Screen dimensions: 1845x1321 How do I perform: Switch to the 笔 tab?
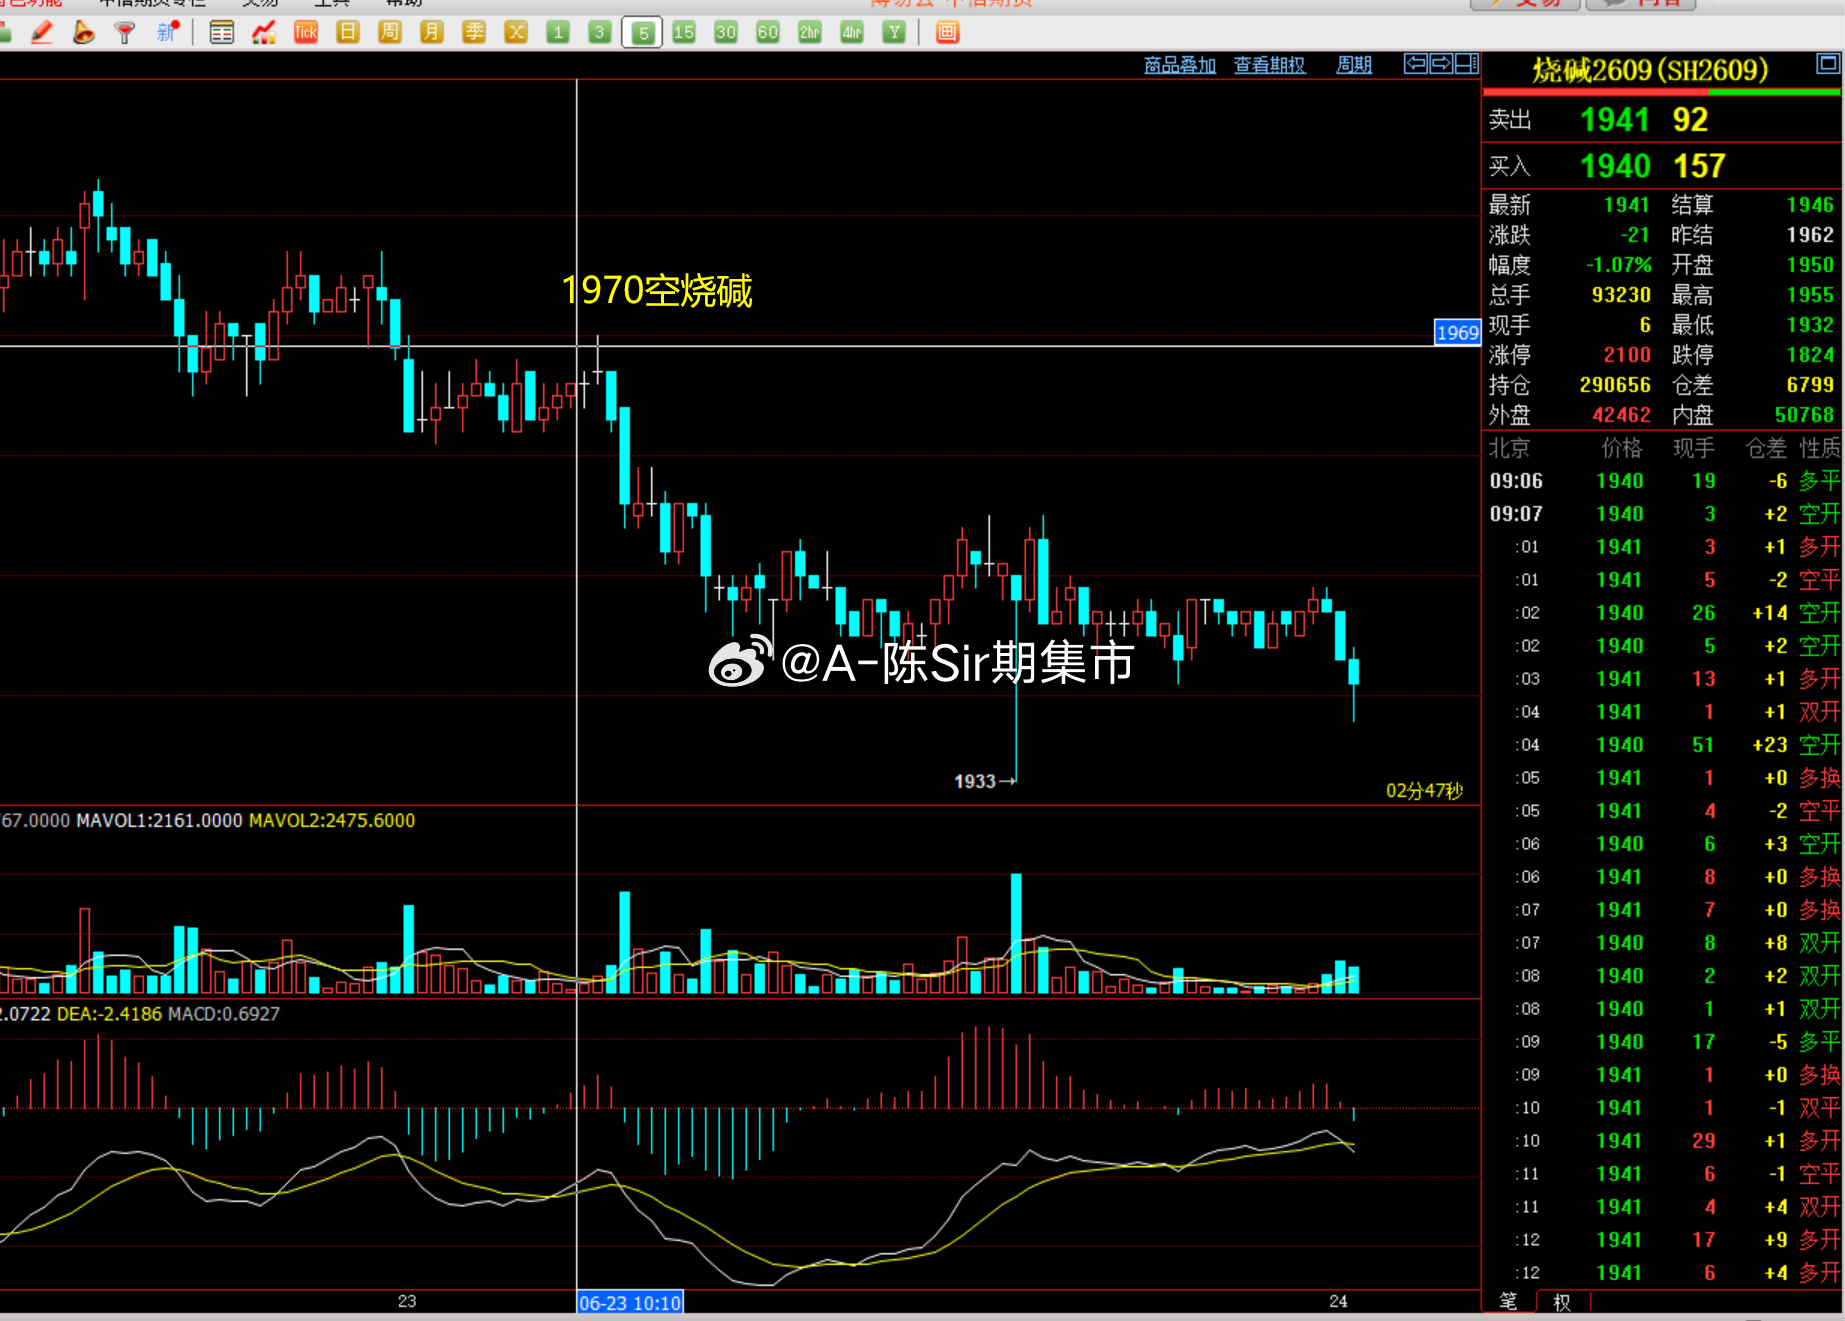click(1508, 1301)
